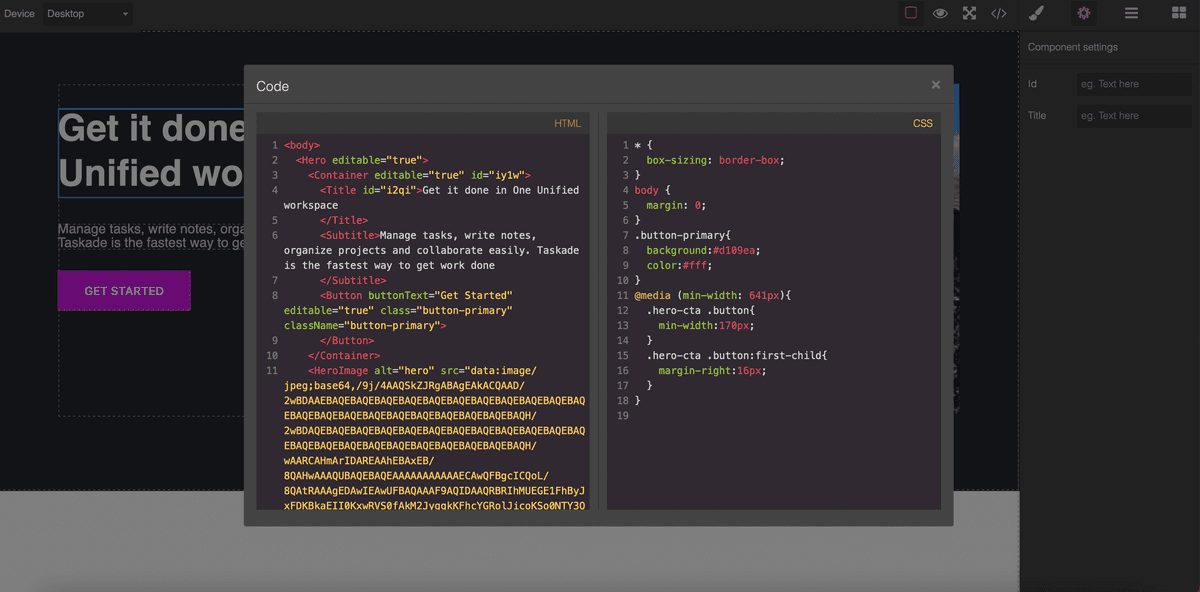
Task: Toggle preview mode with the eye icon
Action: coord(940,13)
